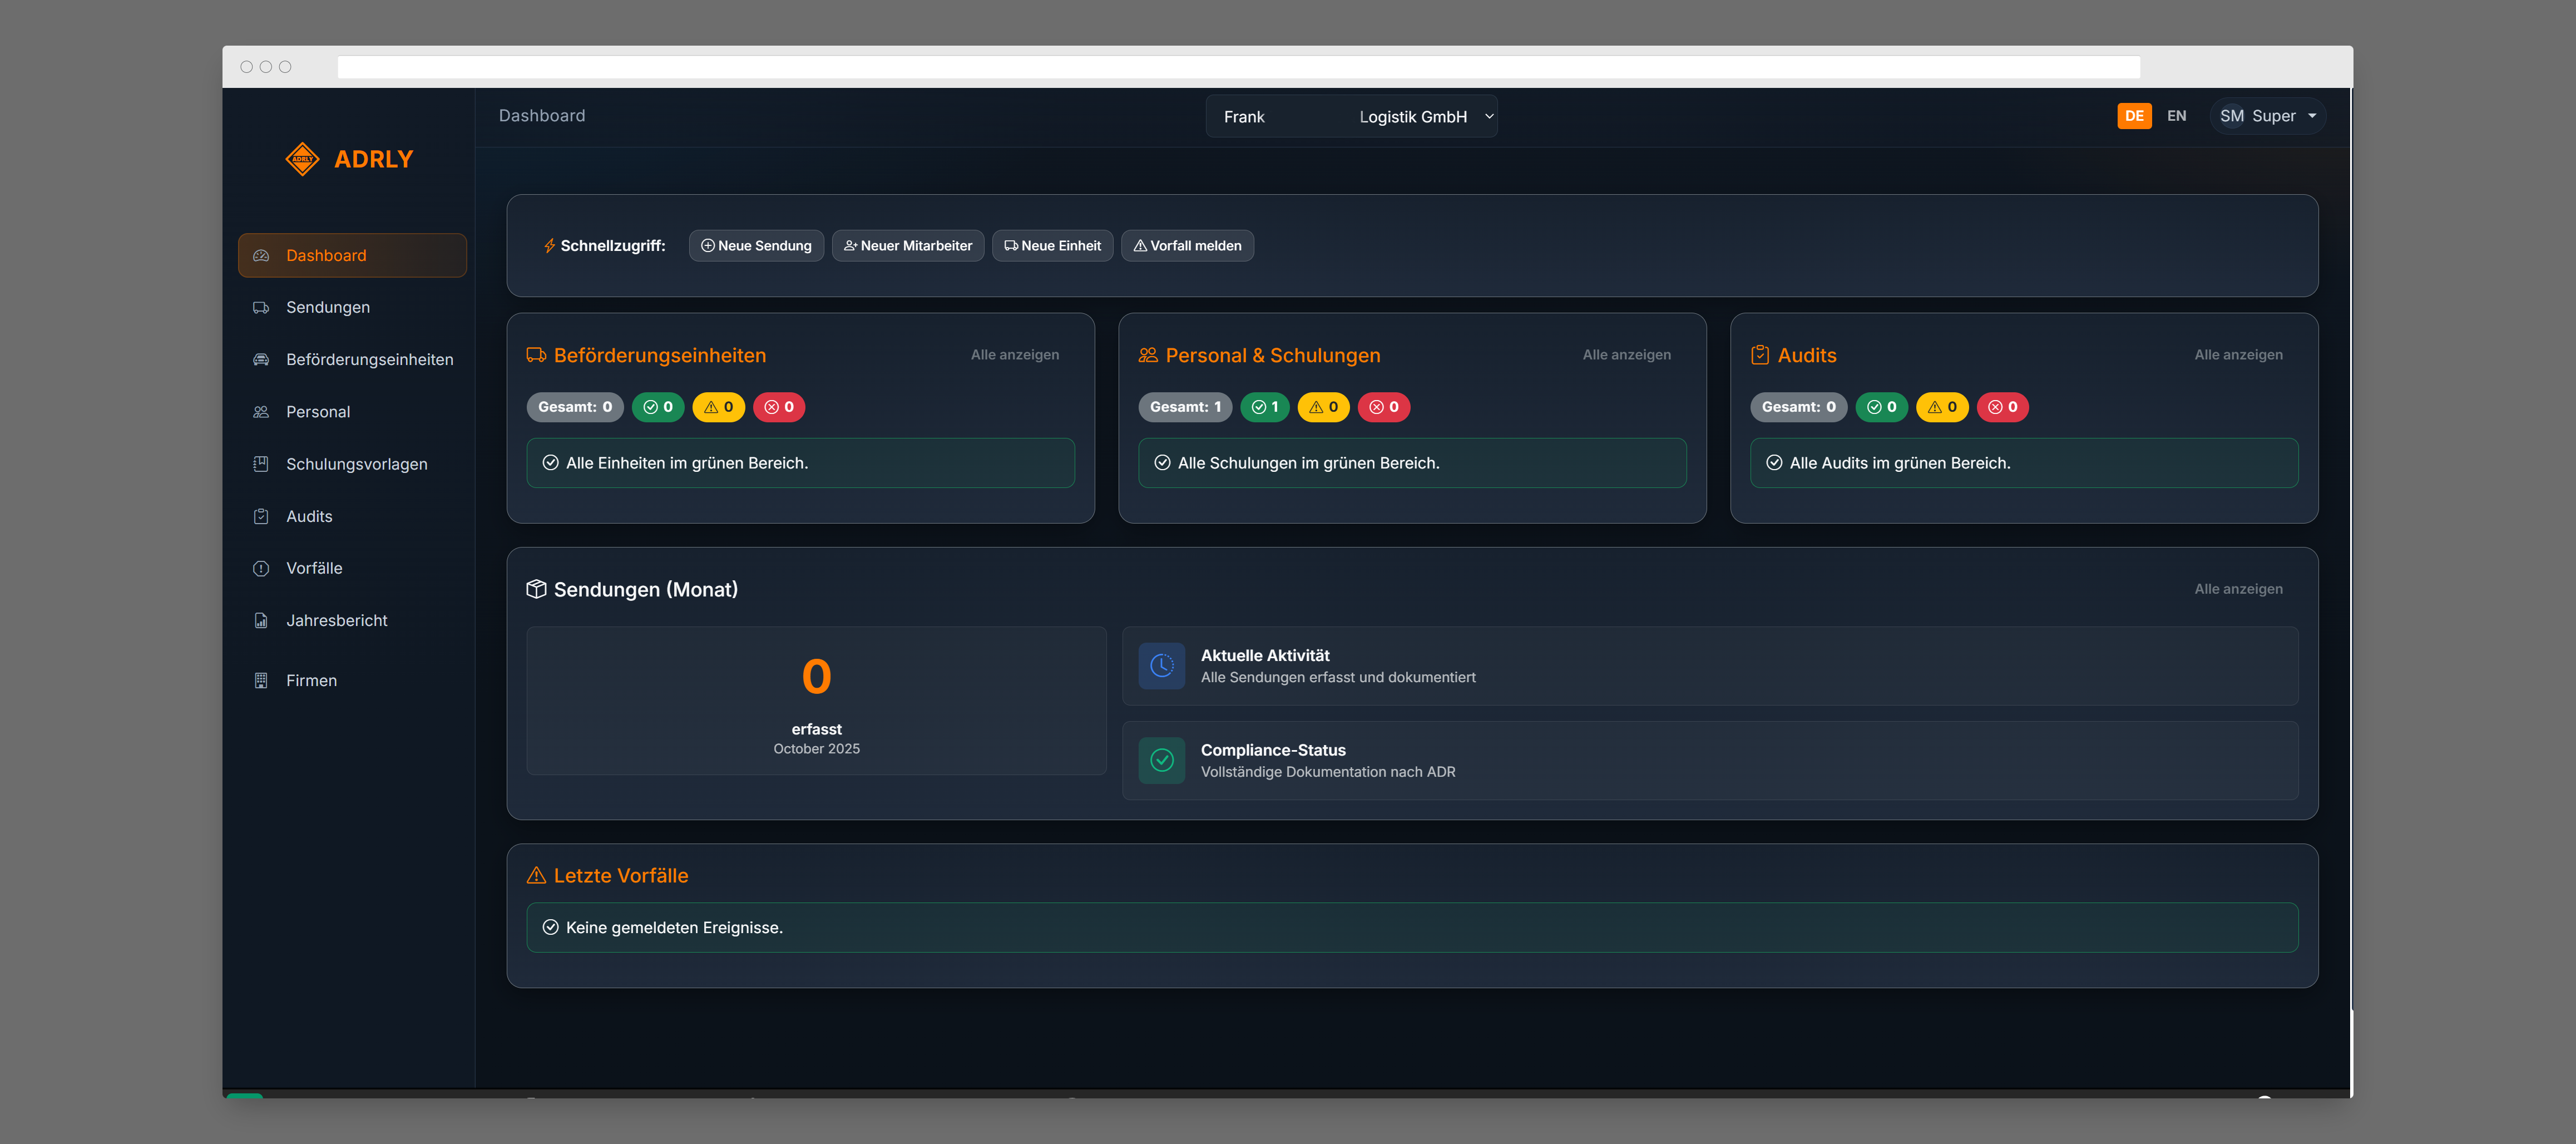This screenshot has width=2576, height=1144.
Task: Toggle the DE language button
Action: (x=2134, y=115)
